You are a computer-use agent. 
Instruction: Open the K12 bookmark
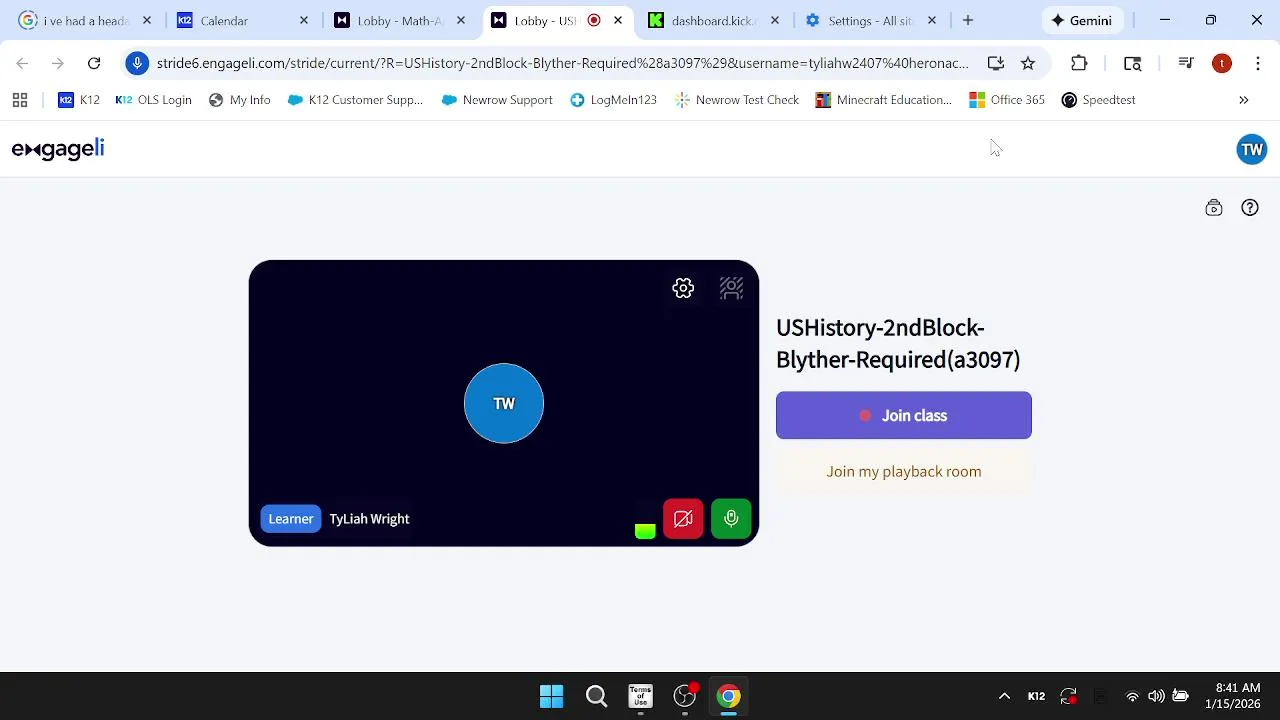click(79, 100)
